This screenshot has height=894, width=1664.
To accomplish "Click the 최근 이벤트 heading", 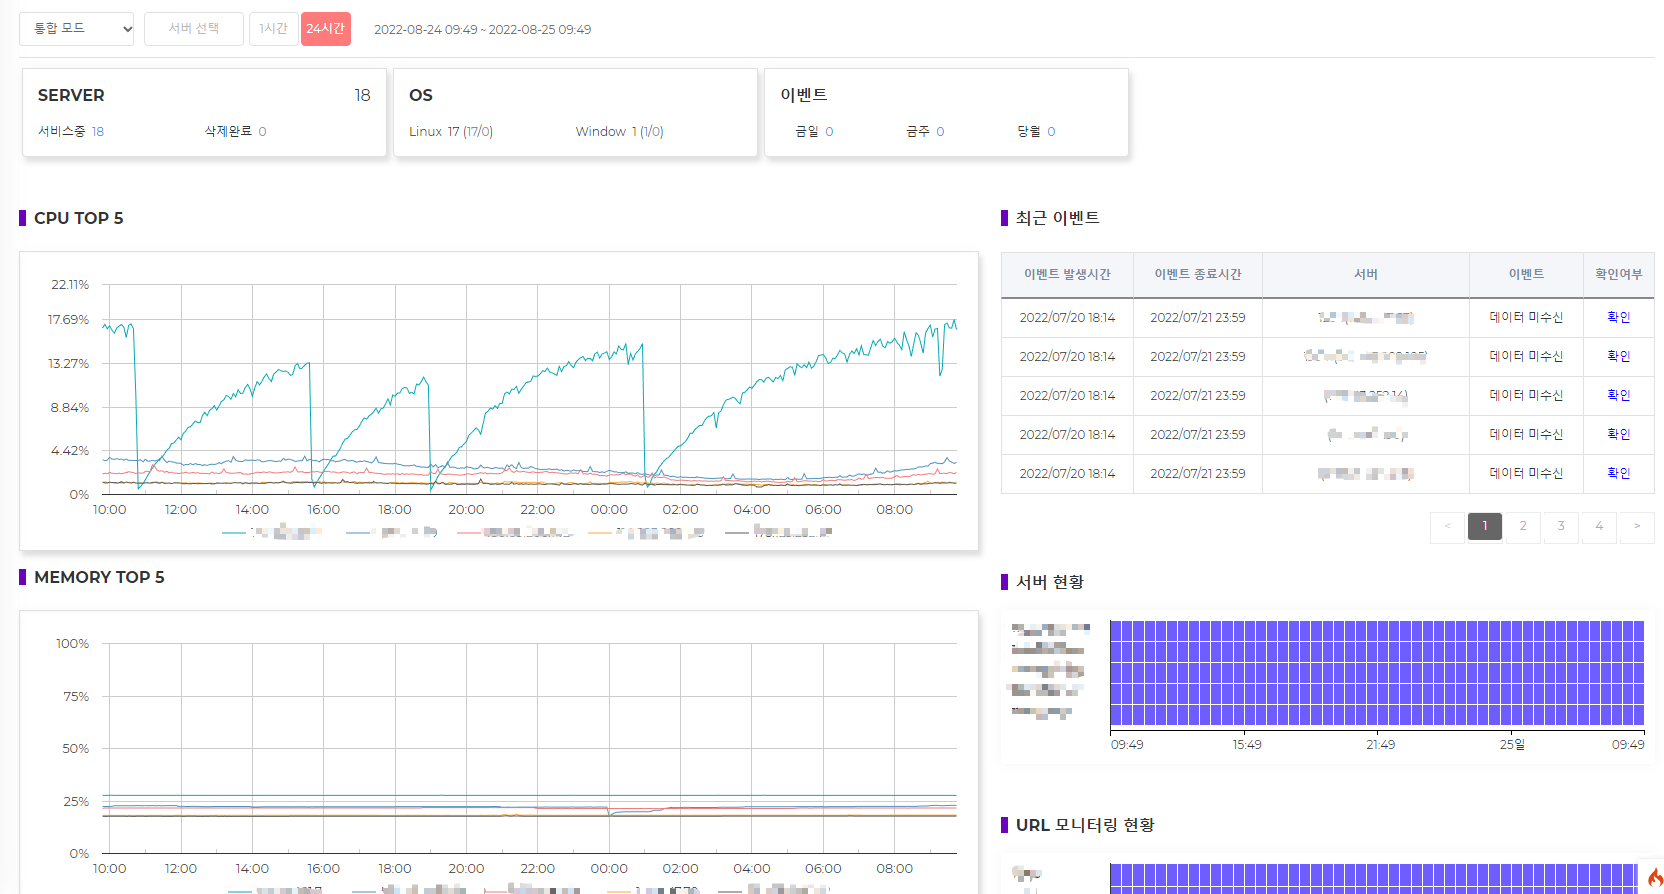I will click(x=1058, y=218).
